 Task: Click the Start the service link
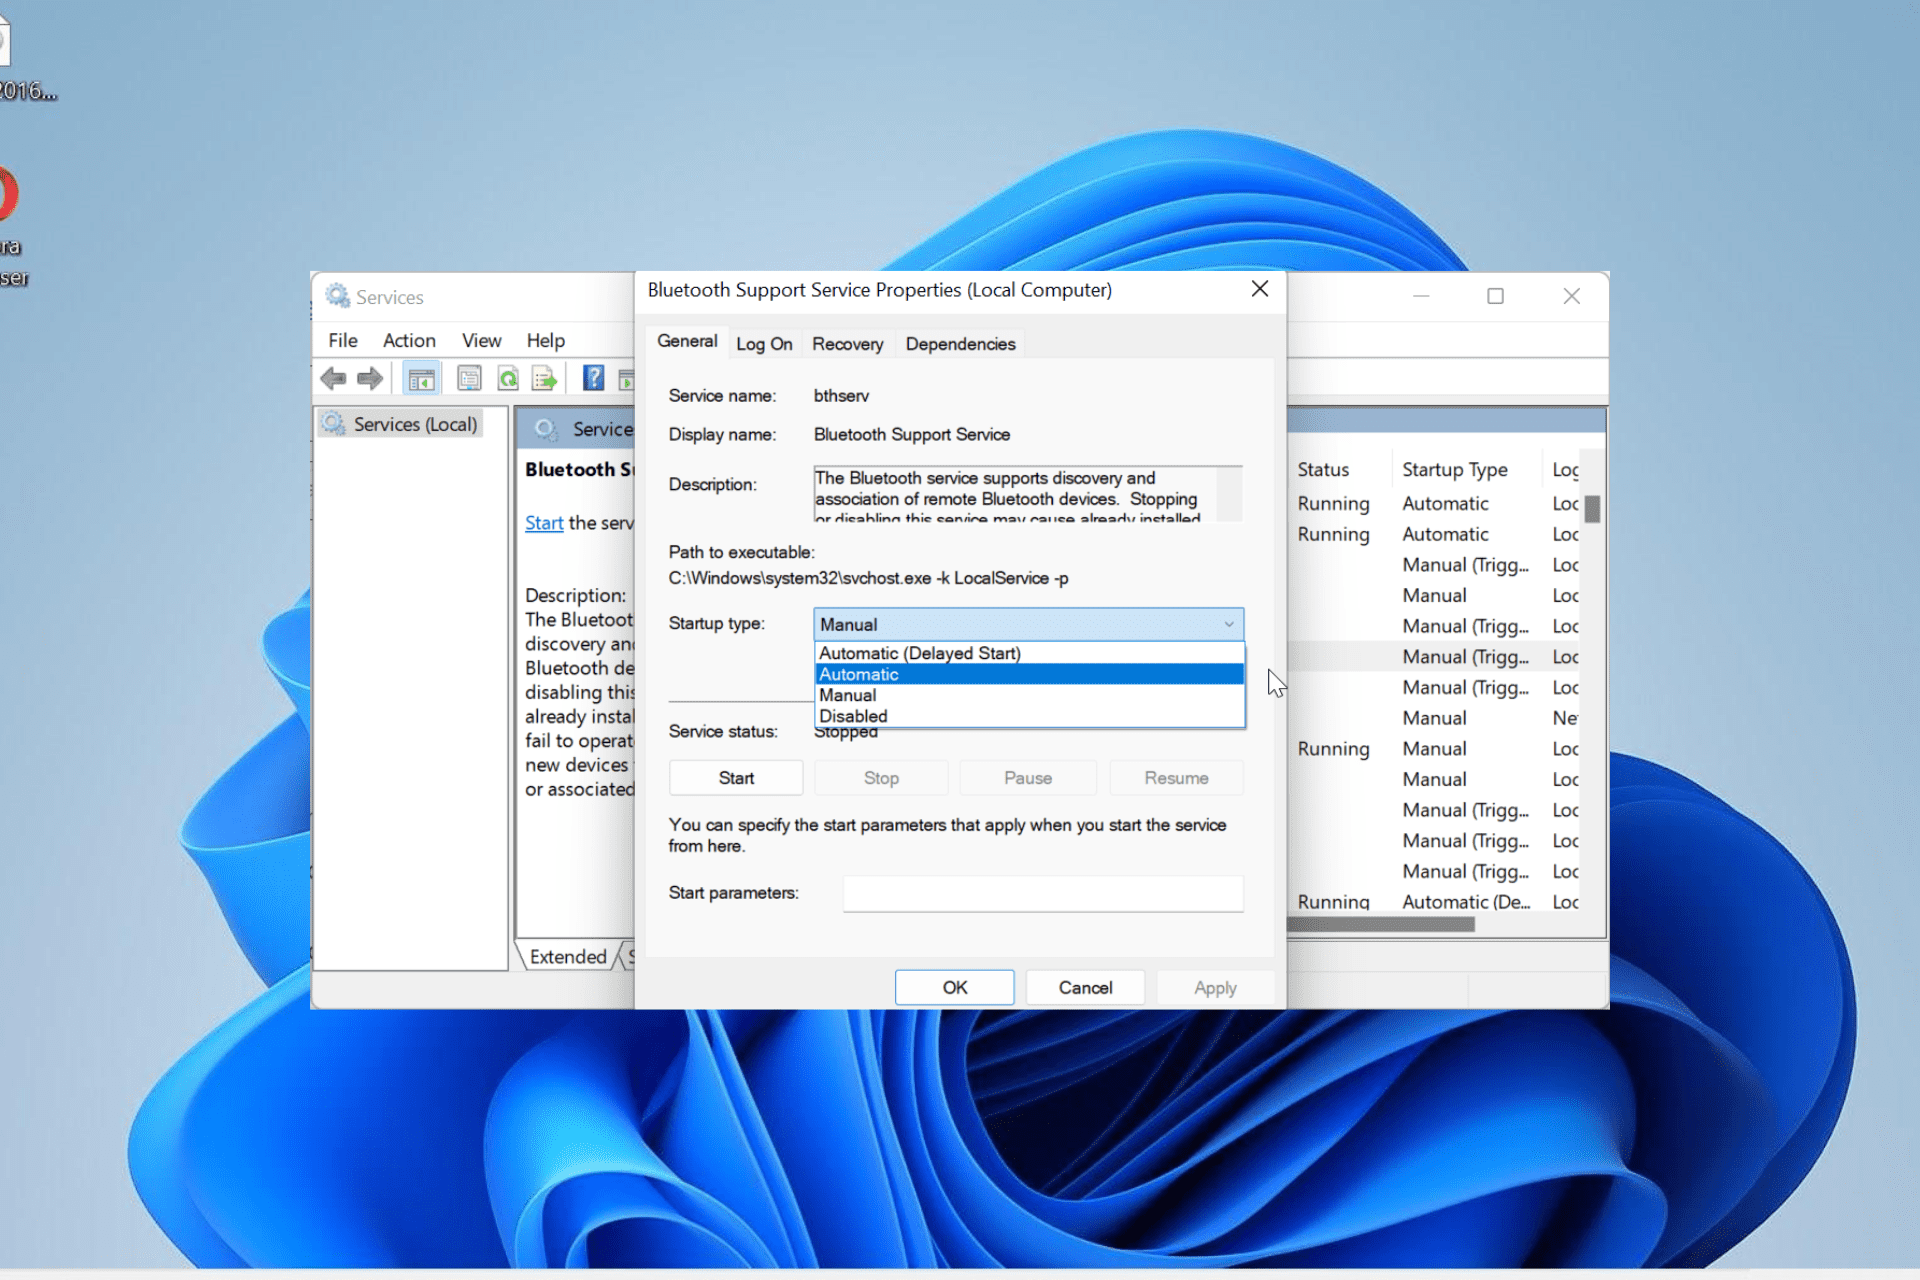544,523
